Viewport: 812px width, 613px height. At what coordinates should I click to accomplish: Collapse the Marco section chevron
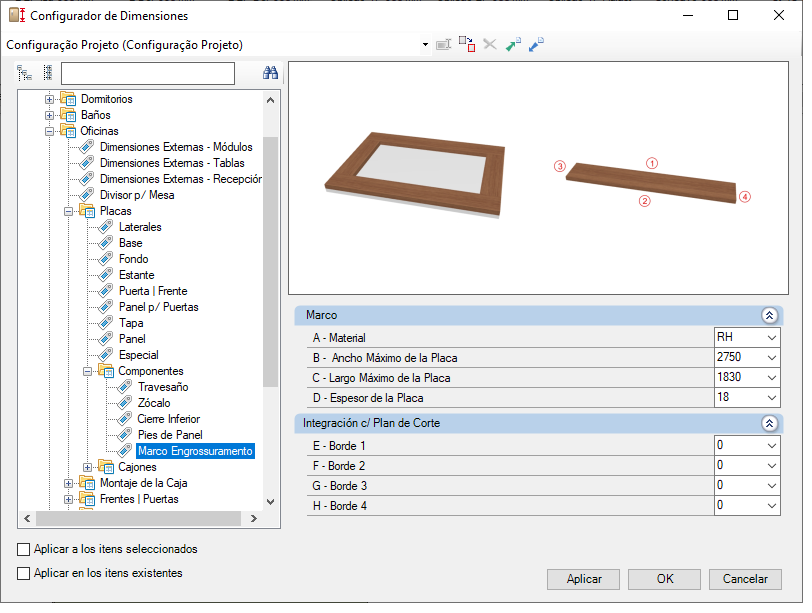pos(770,315)
